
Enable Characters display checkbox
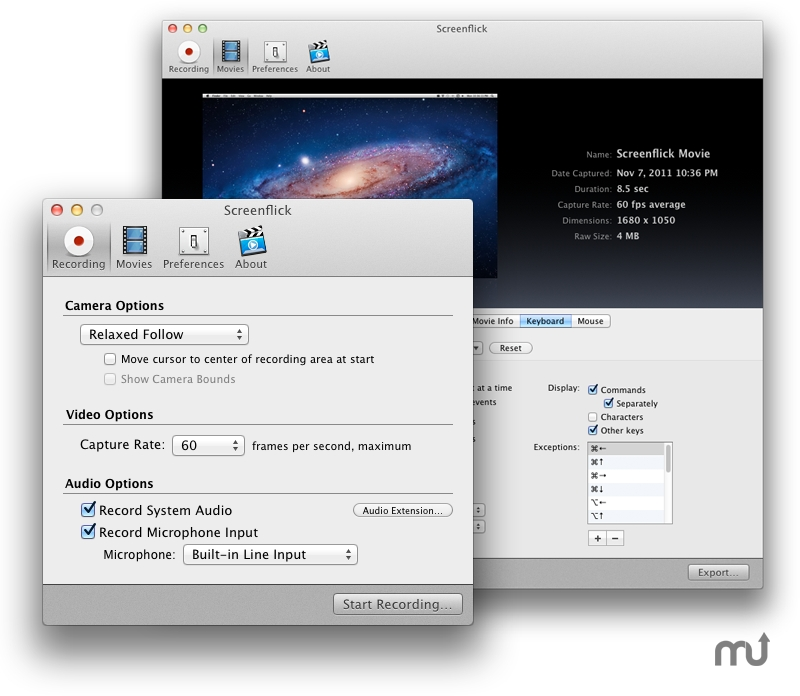[592, 417]
